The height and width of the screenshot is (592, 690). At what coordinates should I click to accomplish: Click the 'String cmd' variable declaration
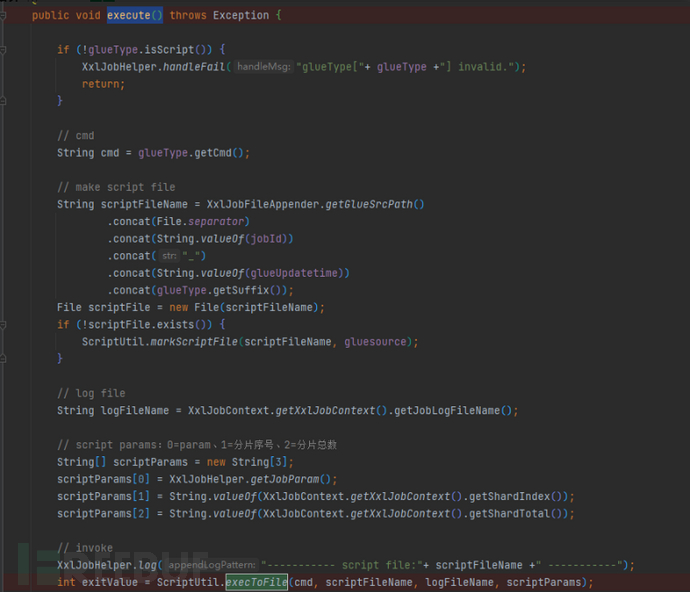[x=88, y=153]
